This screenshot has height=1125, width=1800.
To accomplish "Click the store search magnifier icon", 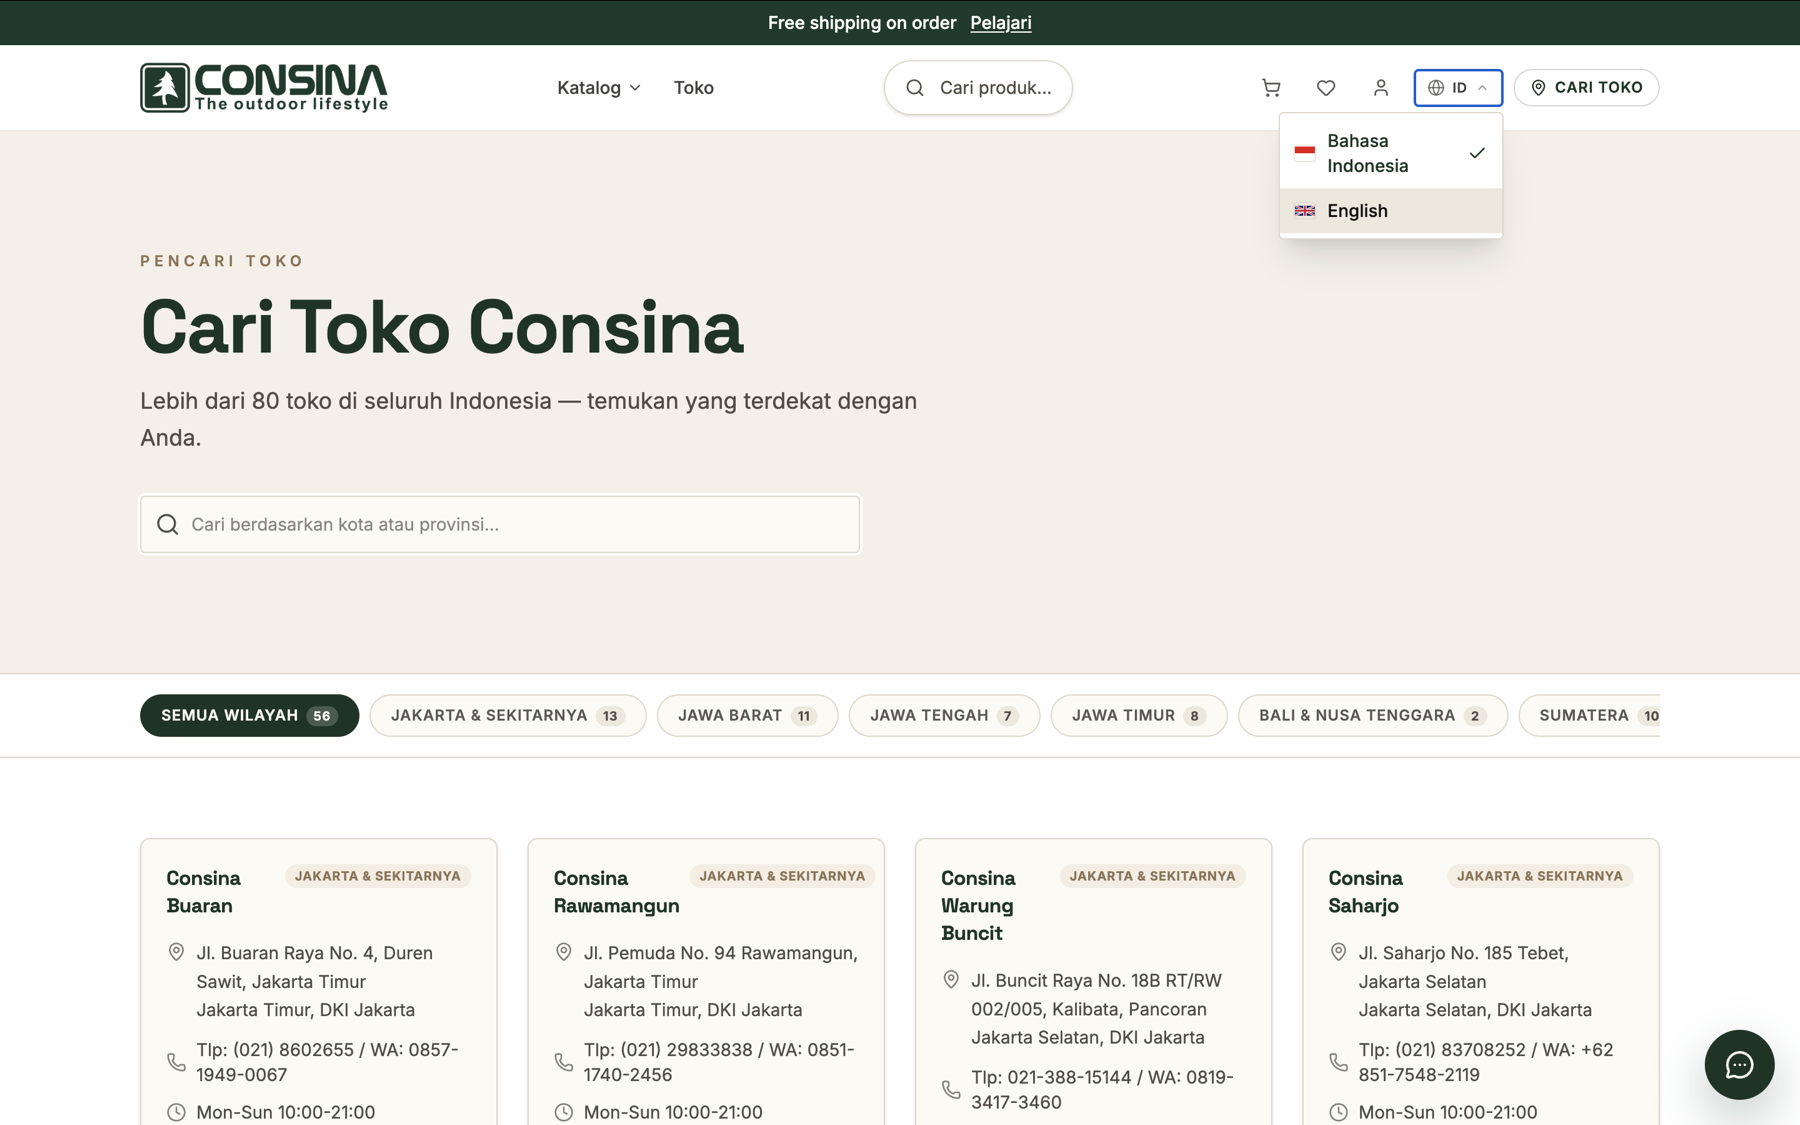I will (168, 524).
